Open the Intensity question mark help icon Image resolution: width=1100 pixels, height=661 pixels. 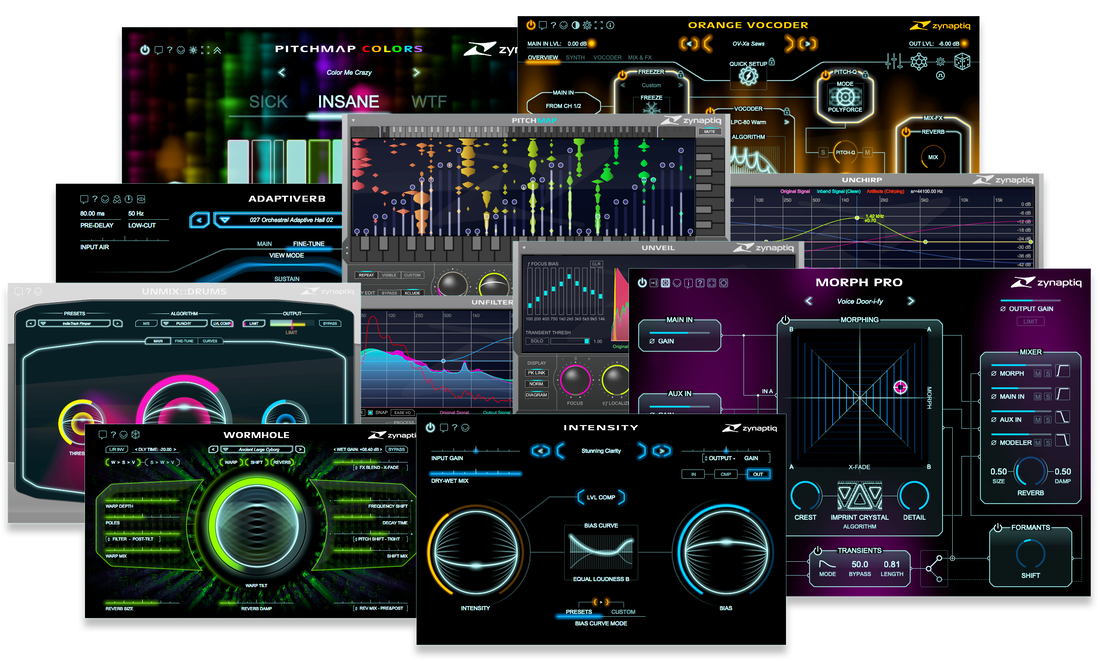455,427
